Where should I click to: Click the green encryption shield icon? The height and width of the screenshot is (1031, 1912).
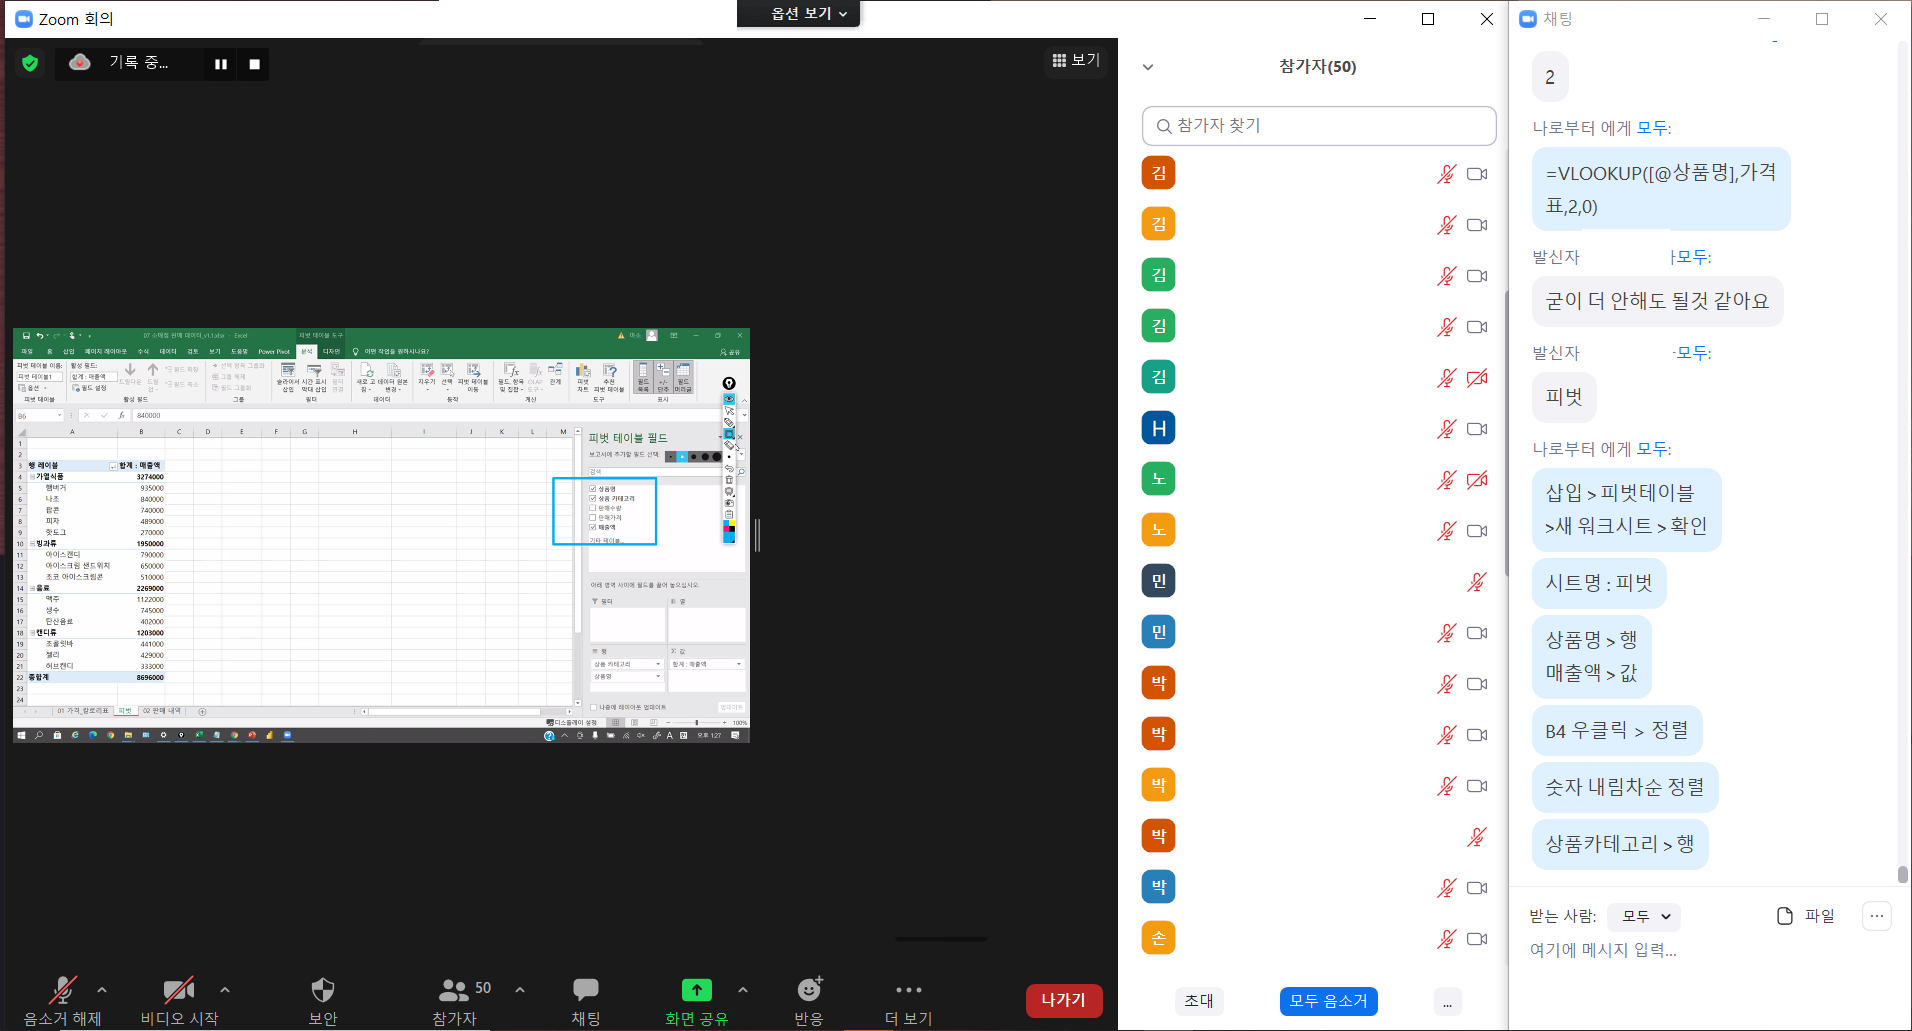(x=30, y=63)
